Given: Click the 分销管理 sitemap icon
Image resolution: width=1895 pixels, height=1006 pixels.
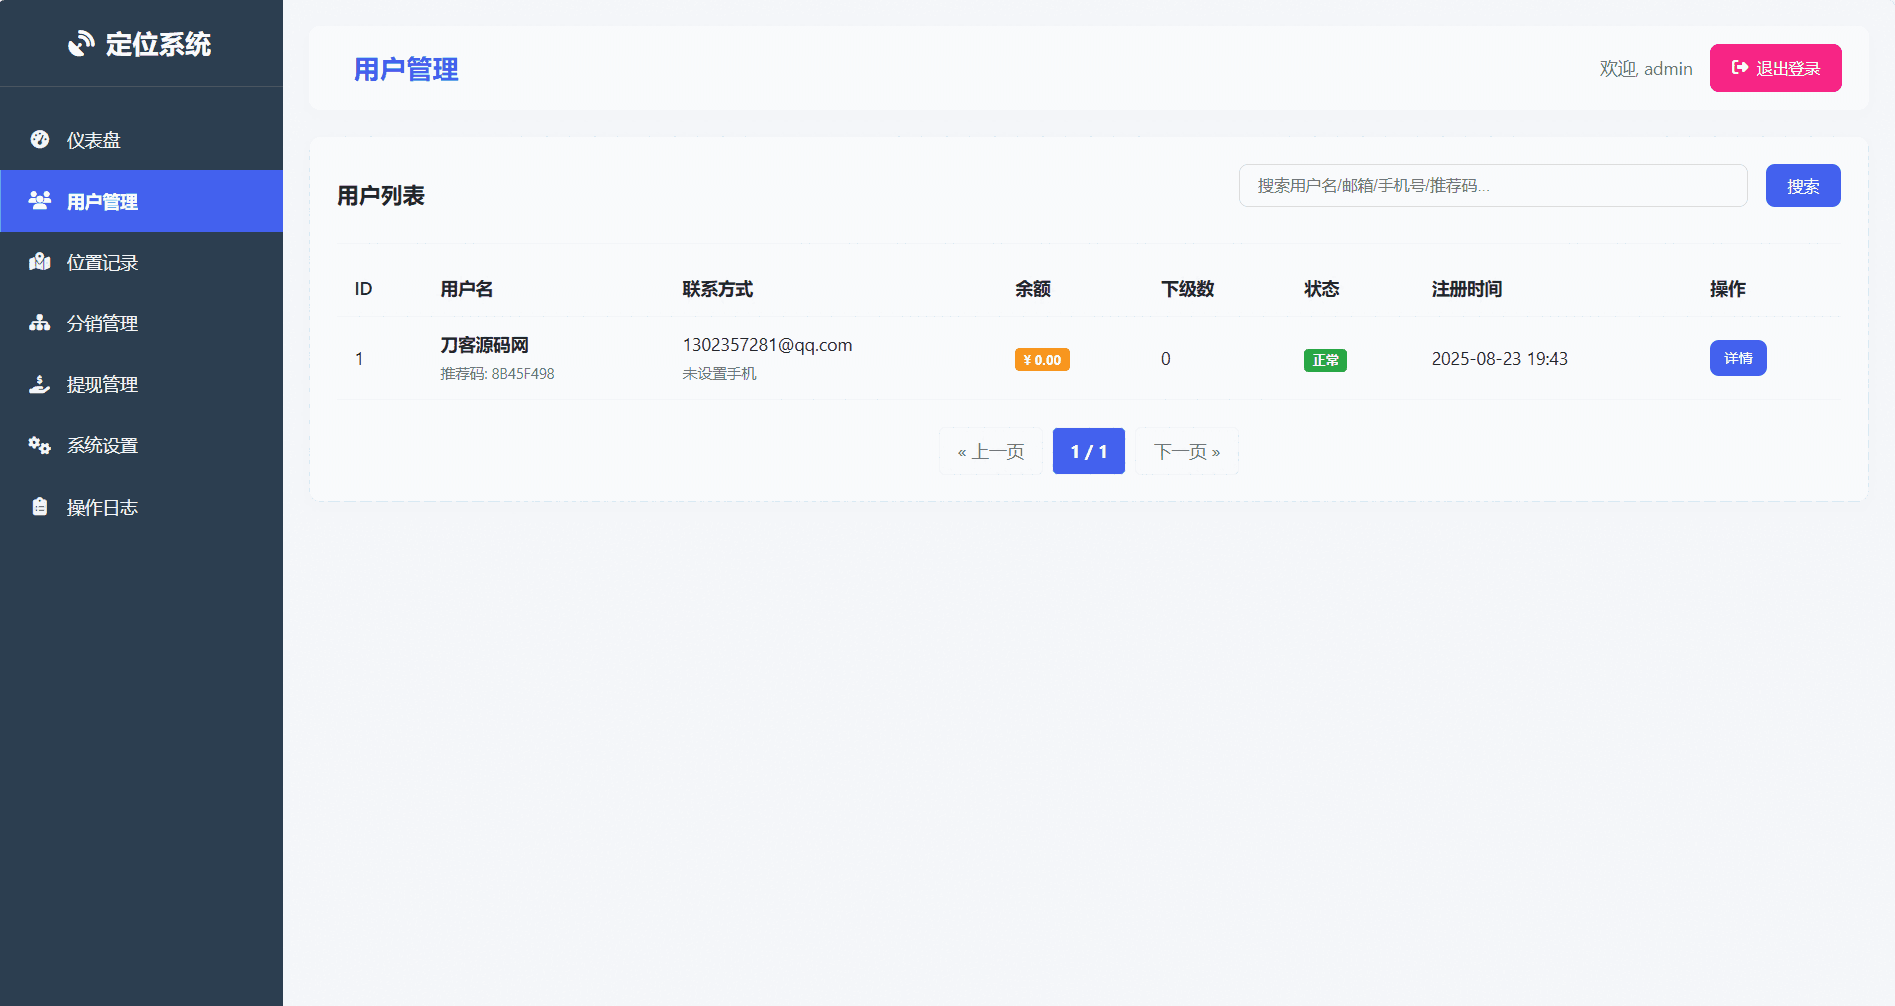Looking at the screenshot, I should (x=40, y=323).
